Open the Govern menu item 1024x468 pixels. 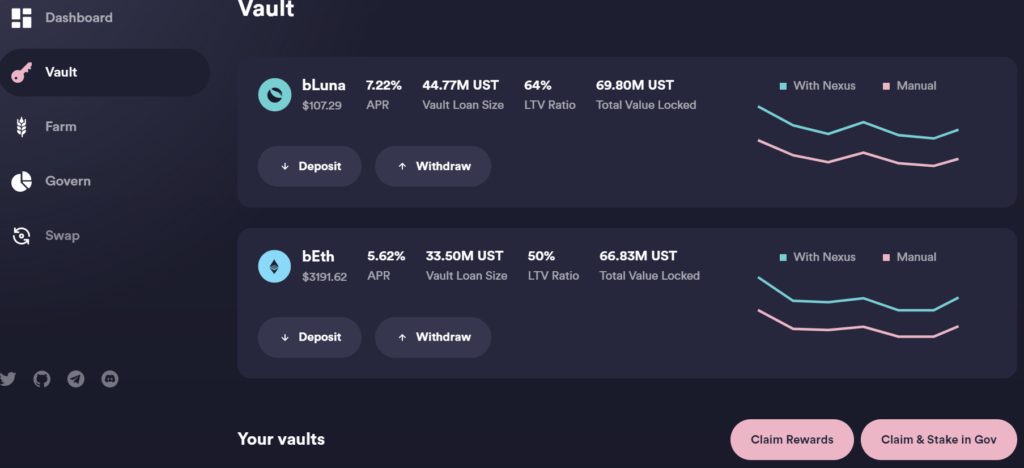click(x=67, y=181)
